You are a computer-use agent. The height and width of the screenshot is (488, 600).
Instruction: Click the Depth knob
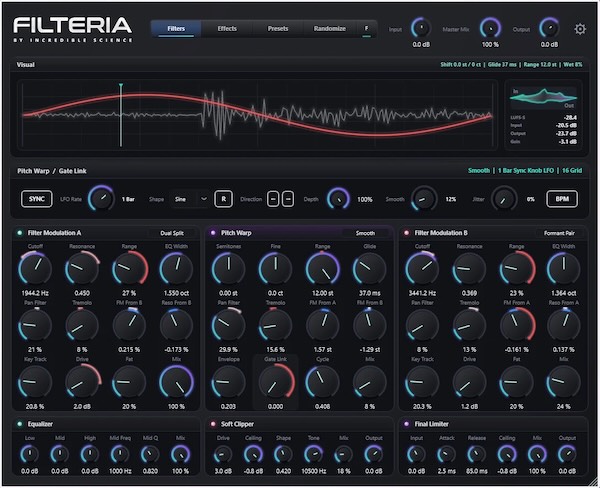(x=338, y=199)
